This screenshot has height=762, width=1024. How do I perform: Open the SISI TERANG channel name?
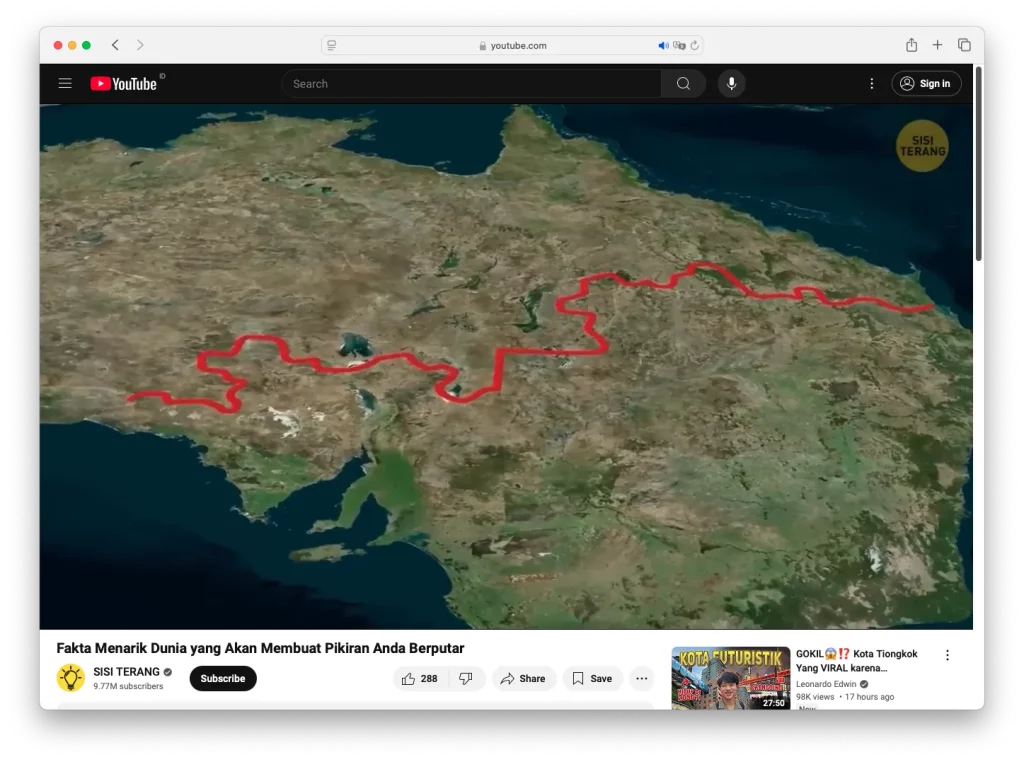click(126, 671)
